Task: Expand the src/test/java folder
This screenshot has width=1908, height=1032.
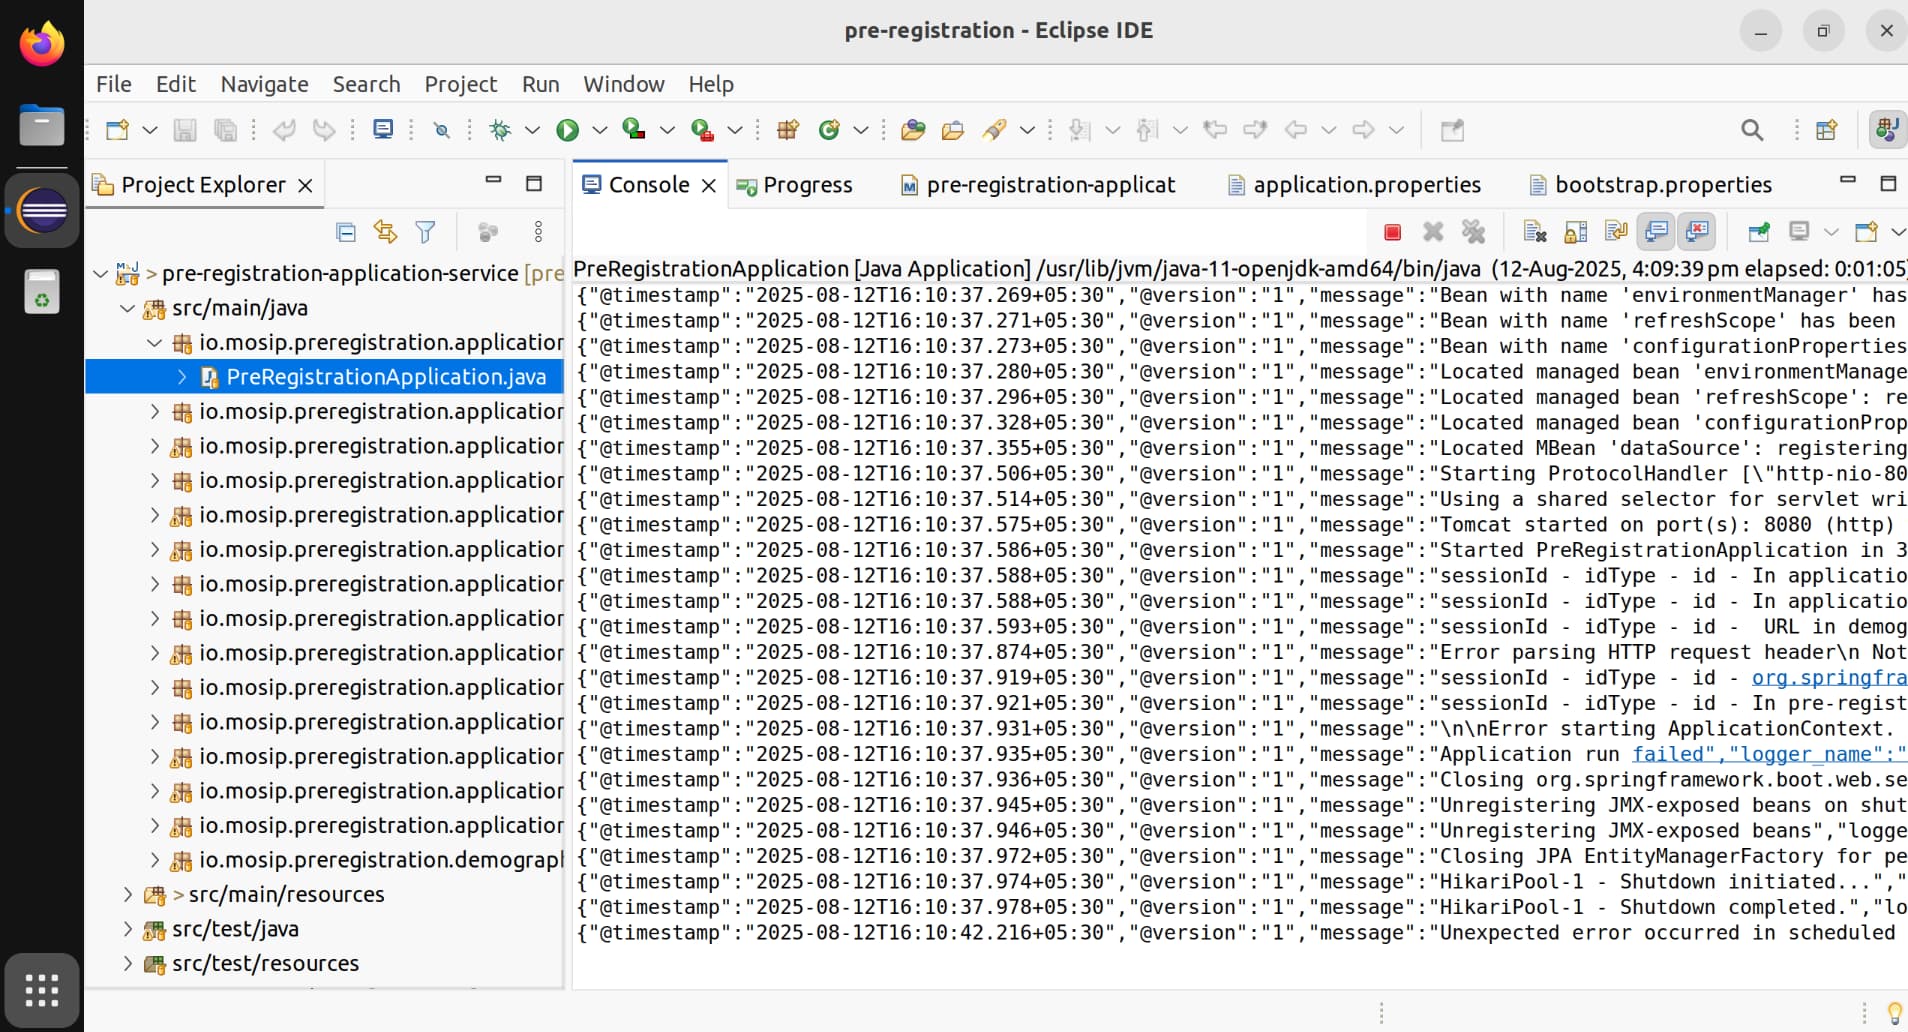Action: pos(127,929)
